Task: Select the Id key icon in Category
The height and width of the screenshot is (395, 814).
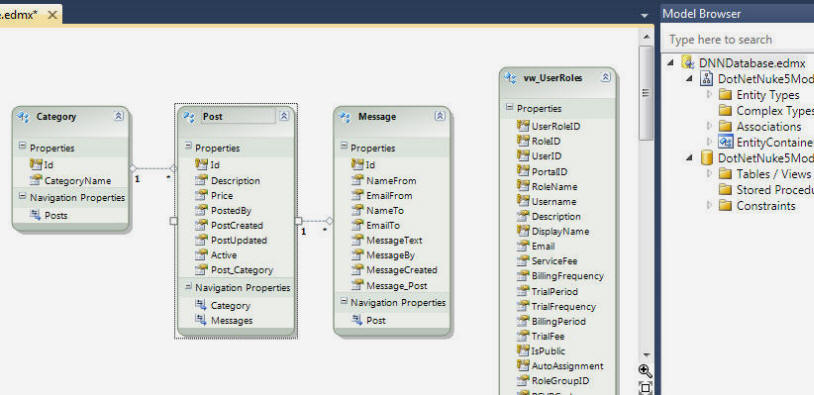Action: pyautogui.click(x=36, y=165)
